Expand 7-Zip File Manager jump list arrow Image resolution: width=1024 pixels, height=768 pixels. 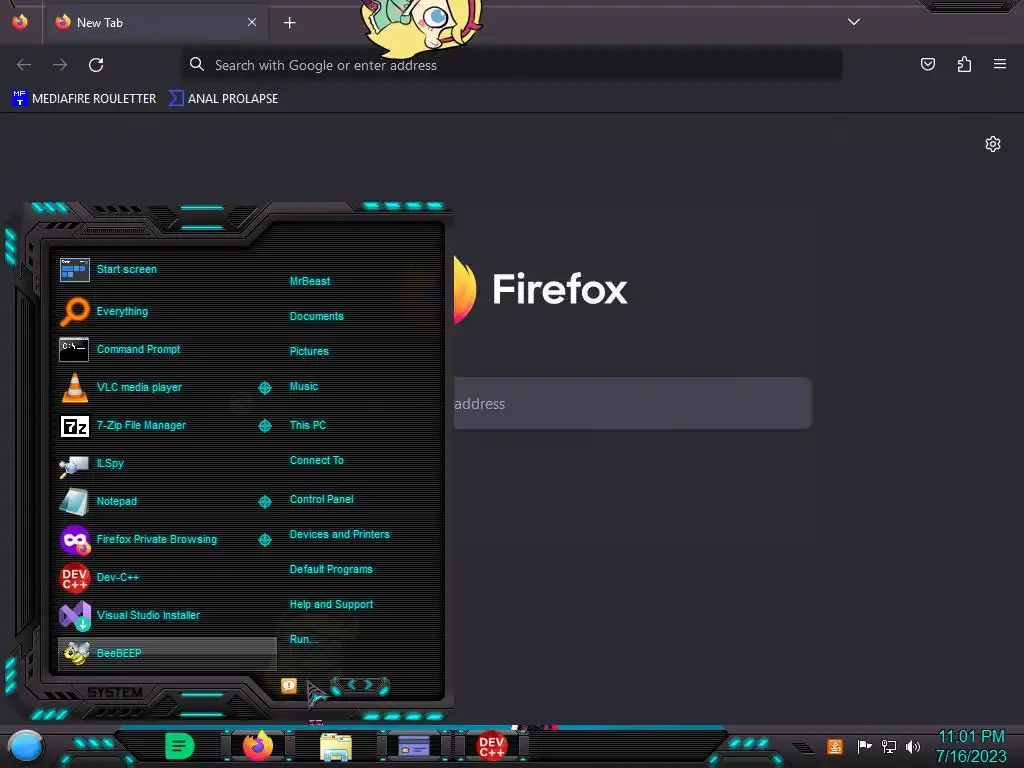pos(265,426)
